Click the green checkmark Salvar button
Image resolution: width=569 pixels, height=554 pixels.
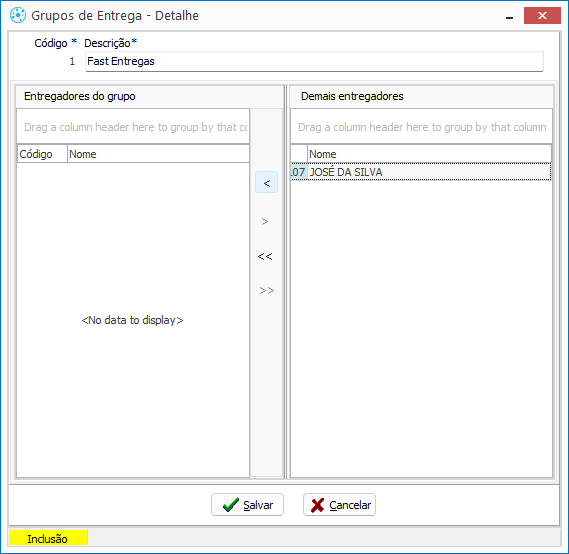247,505
